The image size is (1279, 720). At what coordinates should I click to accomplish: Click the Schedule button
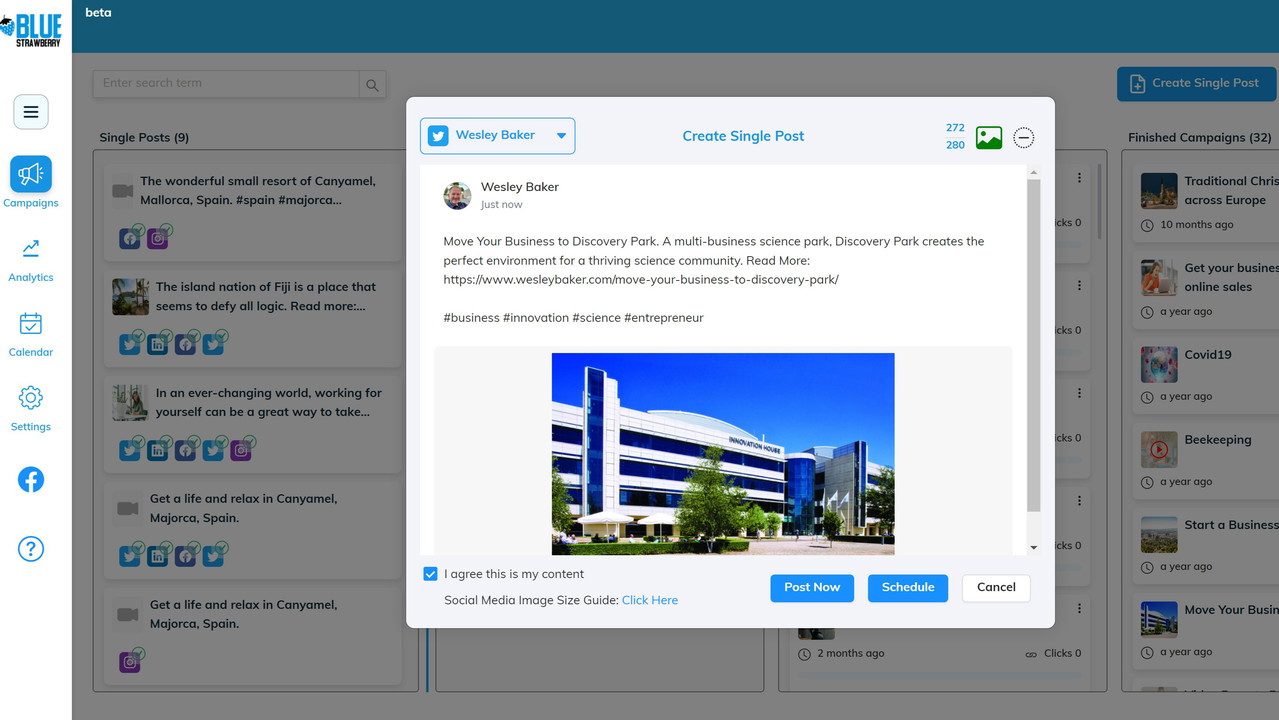pos(907,588)
